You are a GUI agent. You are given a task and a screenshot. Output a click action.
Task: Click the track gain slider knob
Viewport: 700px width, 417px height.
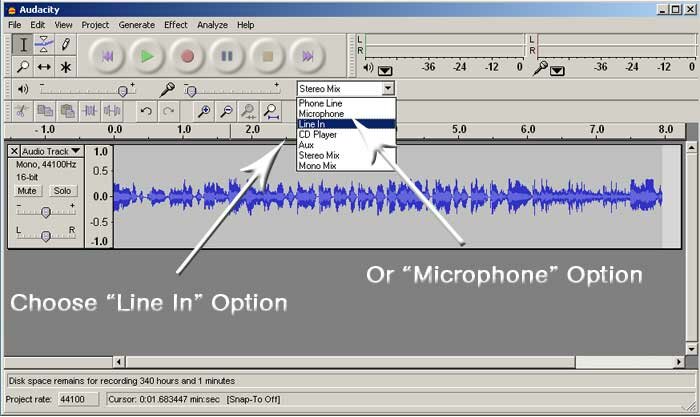click(46, 212)
